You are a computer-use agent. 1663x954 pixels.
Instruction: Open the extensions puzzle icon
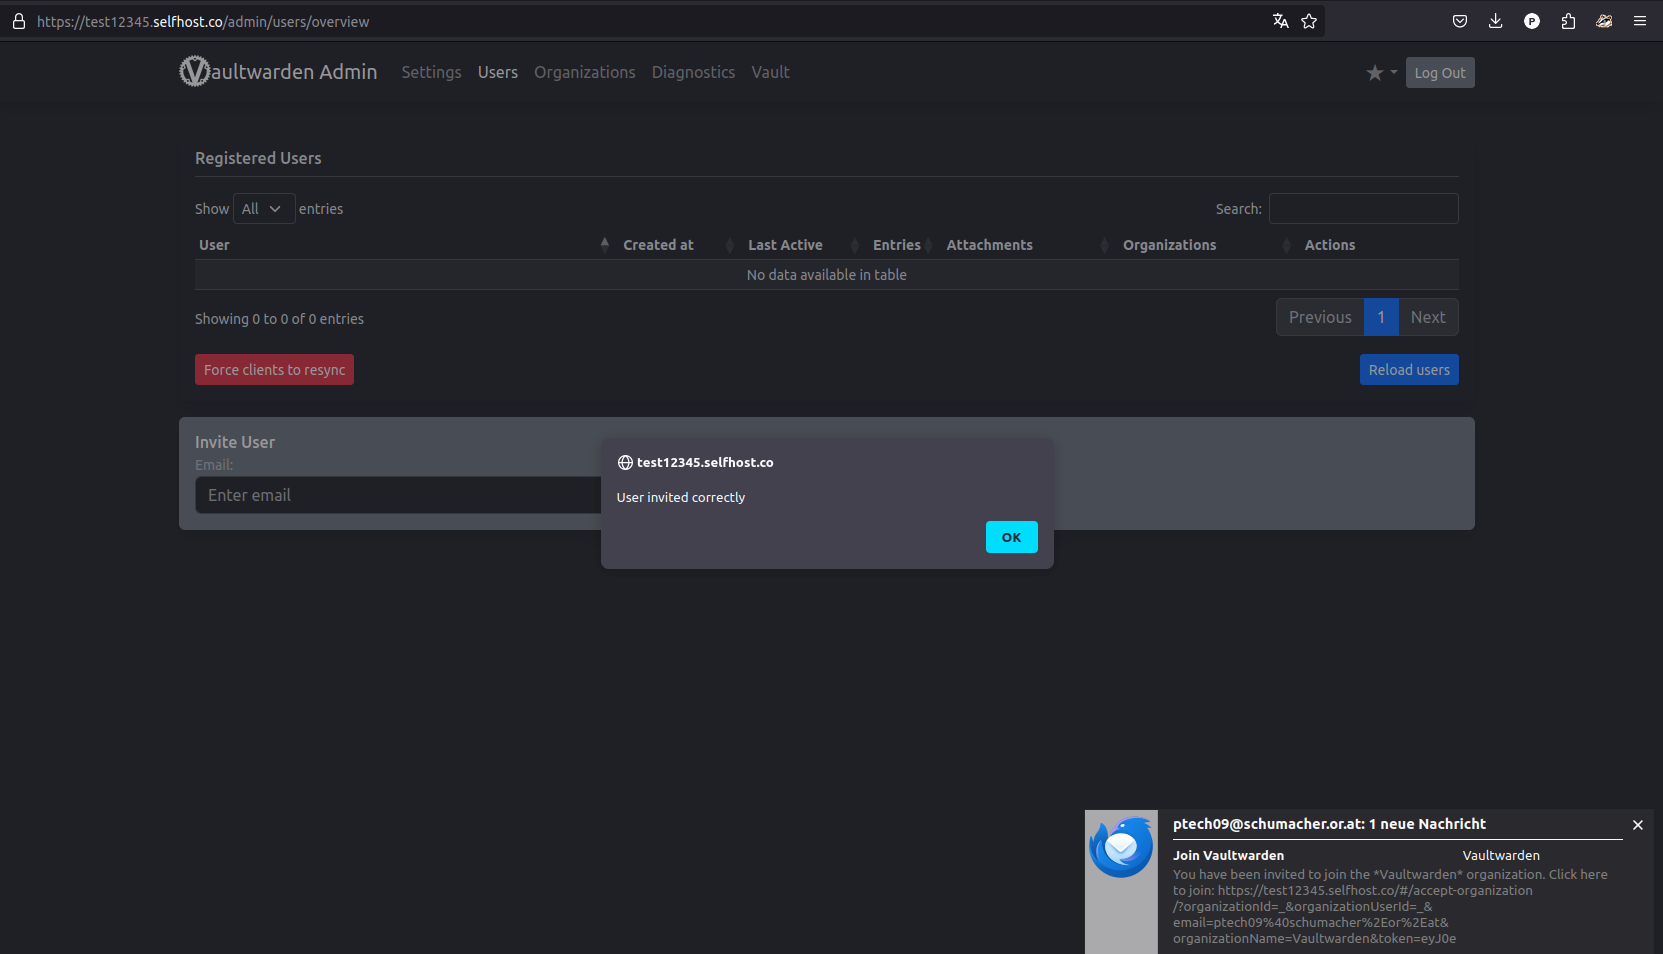click(1568, 21)
